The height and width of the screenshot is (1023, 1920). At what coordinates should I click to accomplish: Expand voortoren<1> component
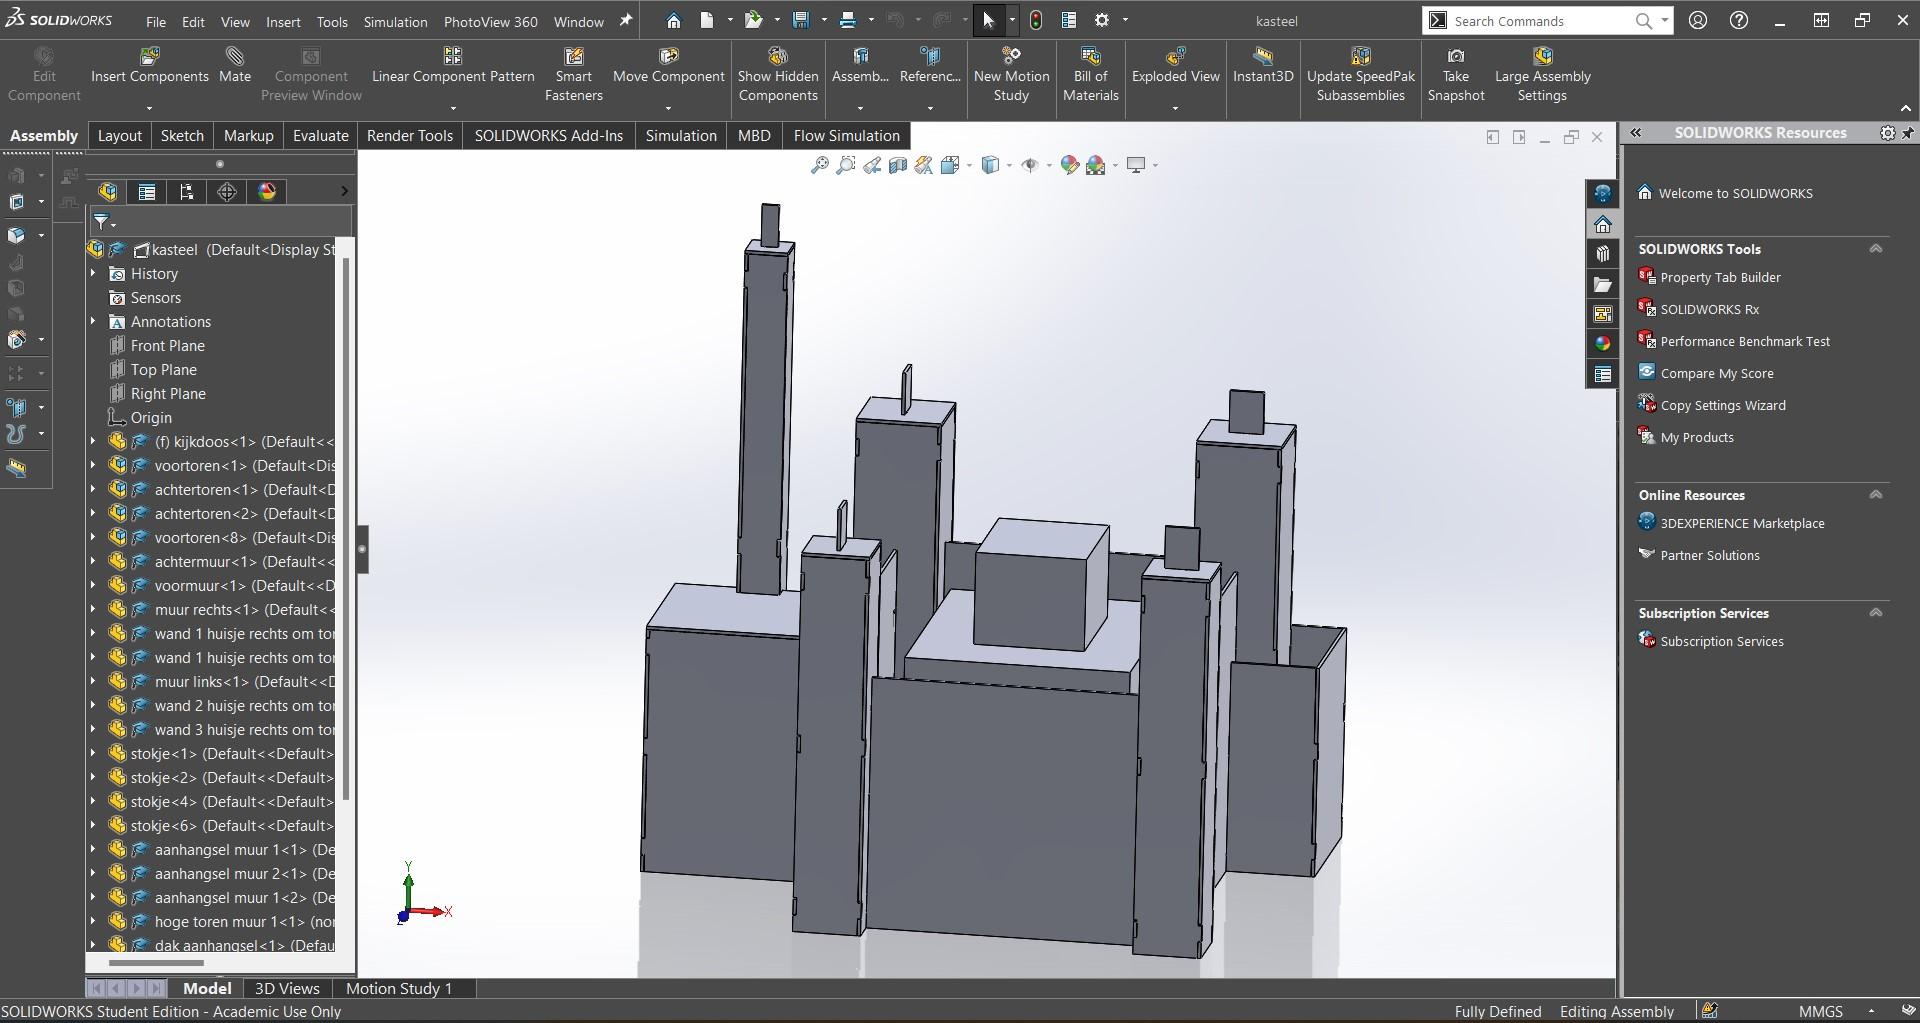pos(93,465)
